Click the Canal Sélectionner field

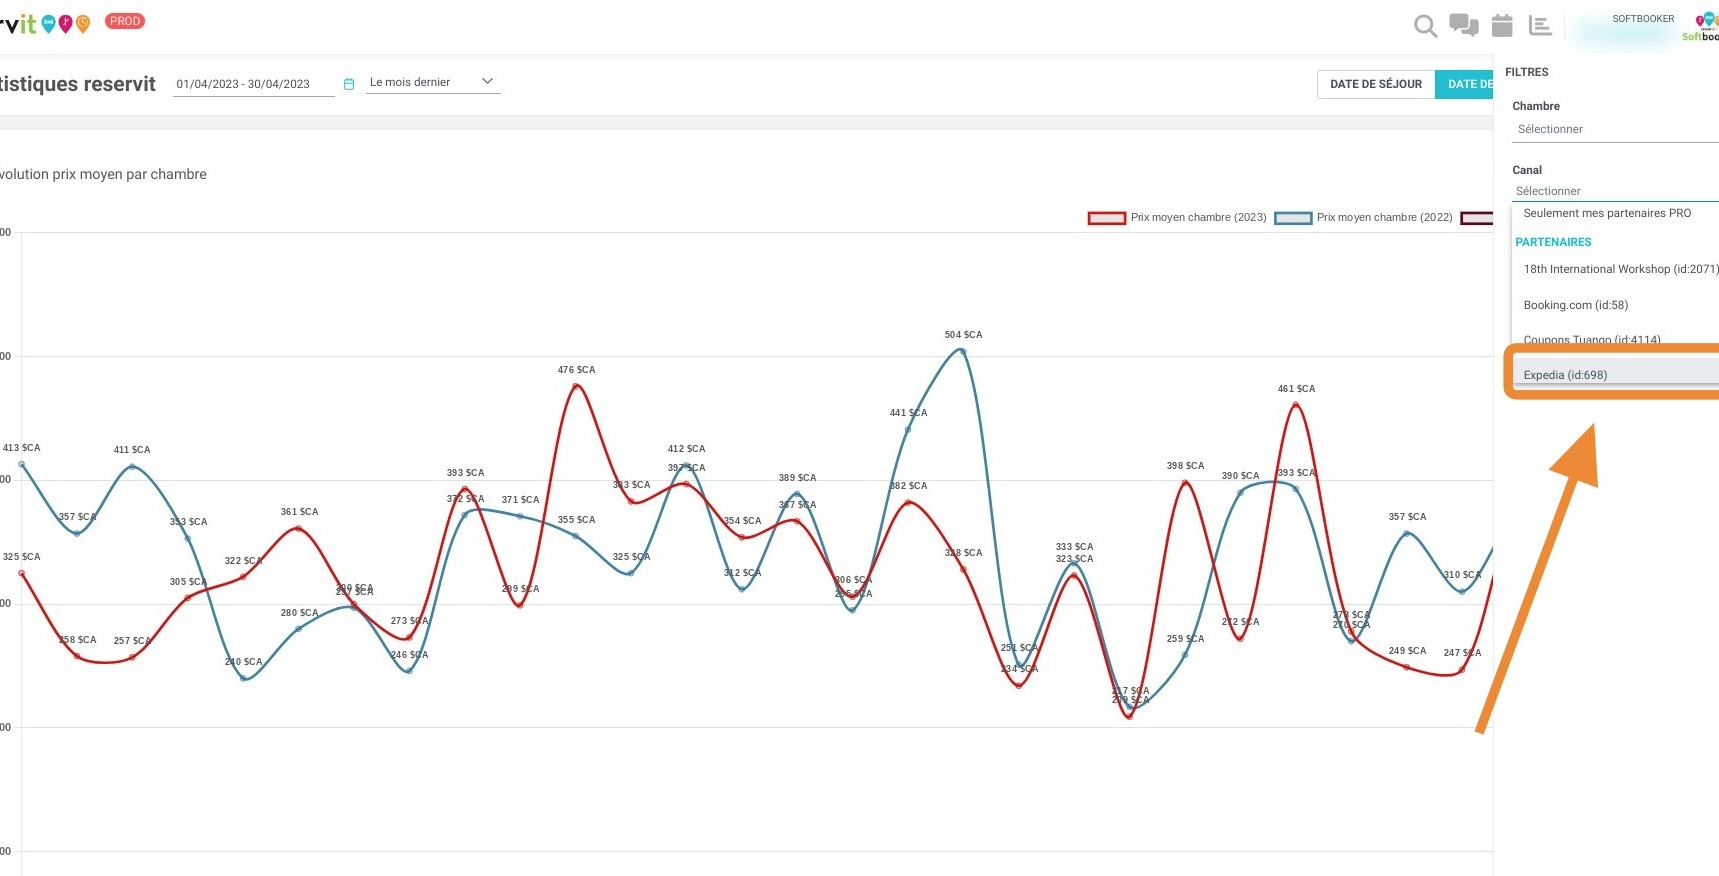point(1615,191)
